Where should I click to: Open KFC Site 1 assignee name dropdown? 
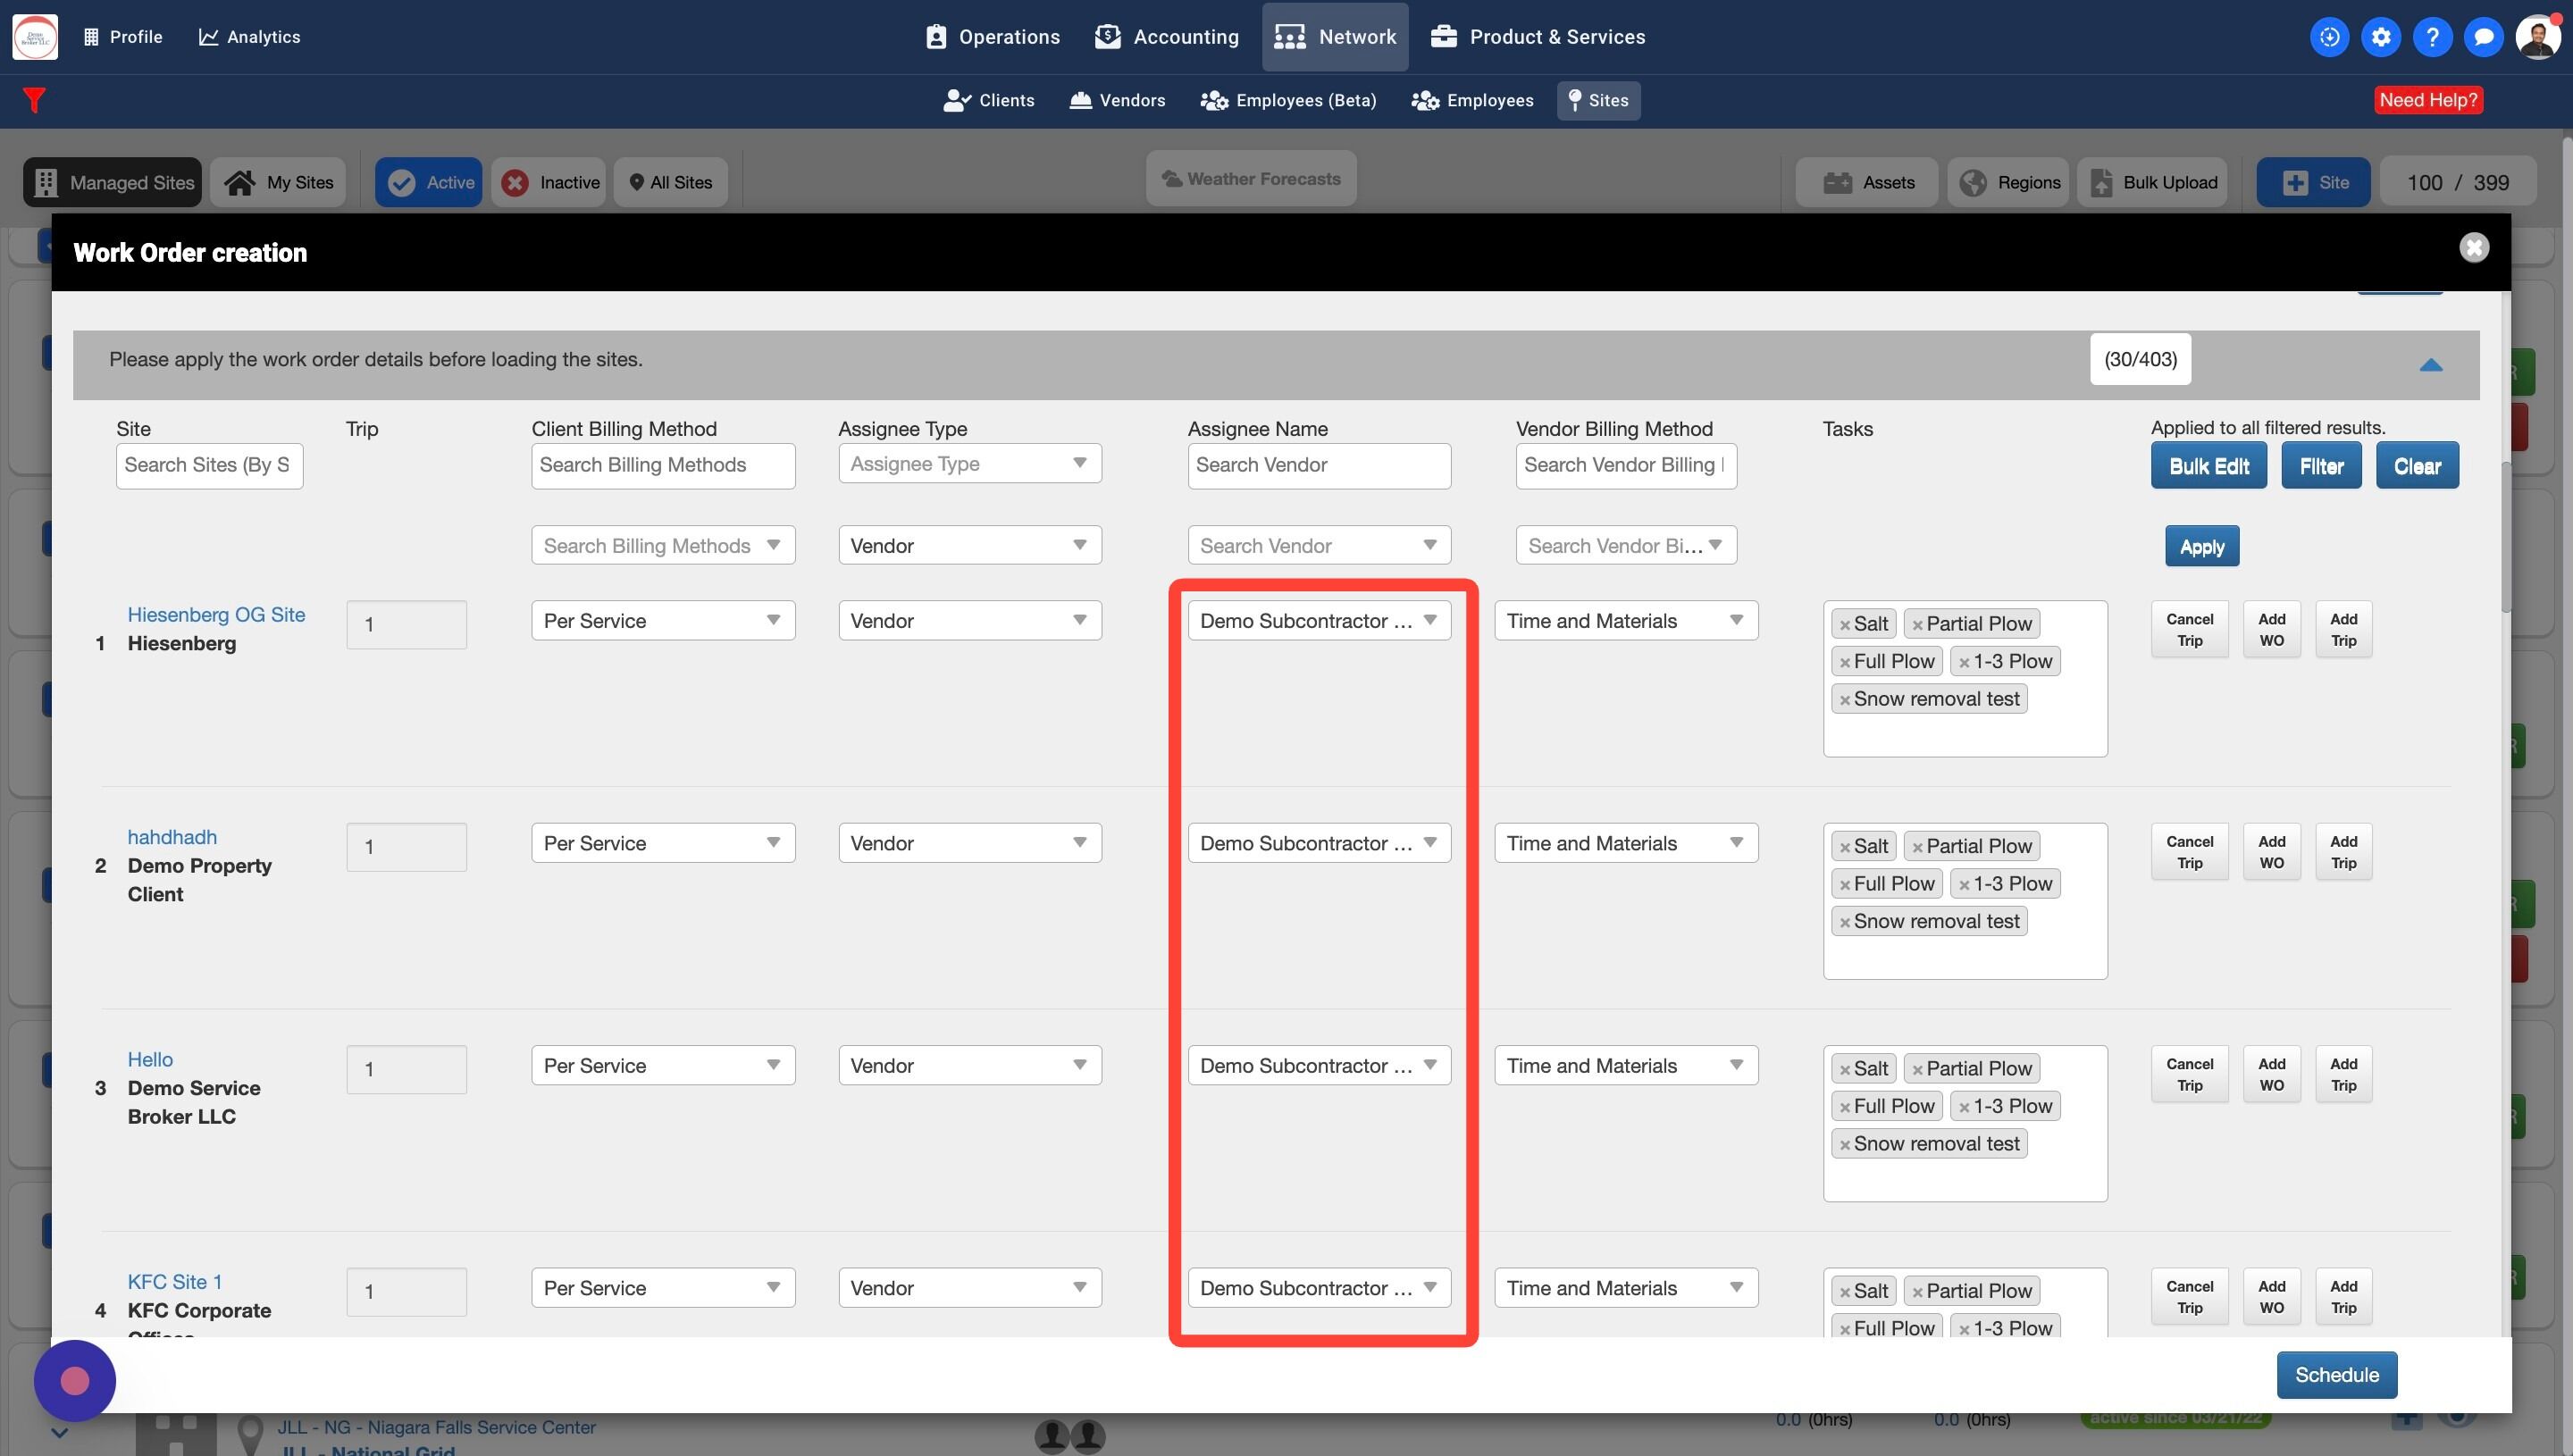[1318, 1288]
